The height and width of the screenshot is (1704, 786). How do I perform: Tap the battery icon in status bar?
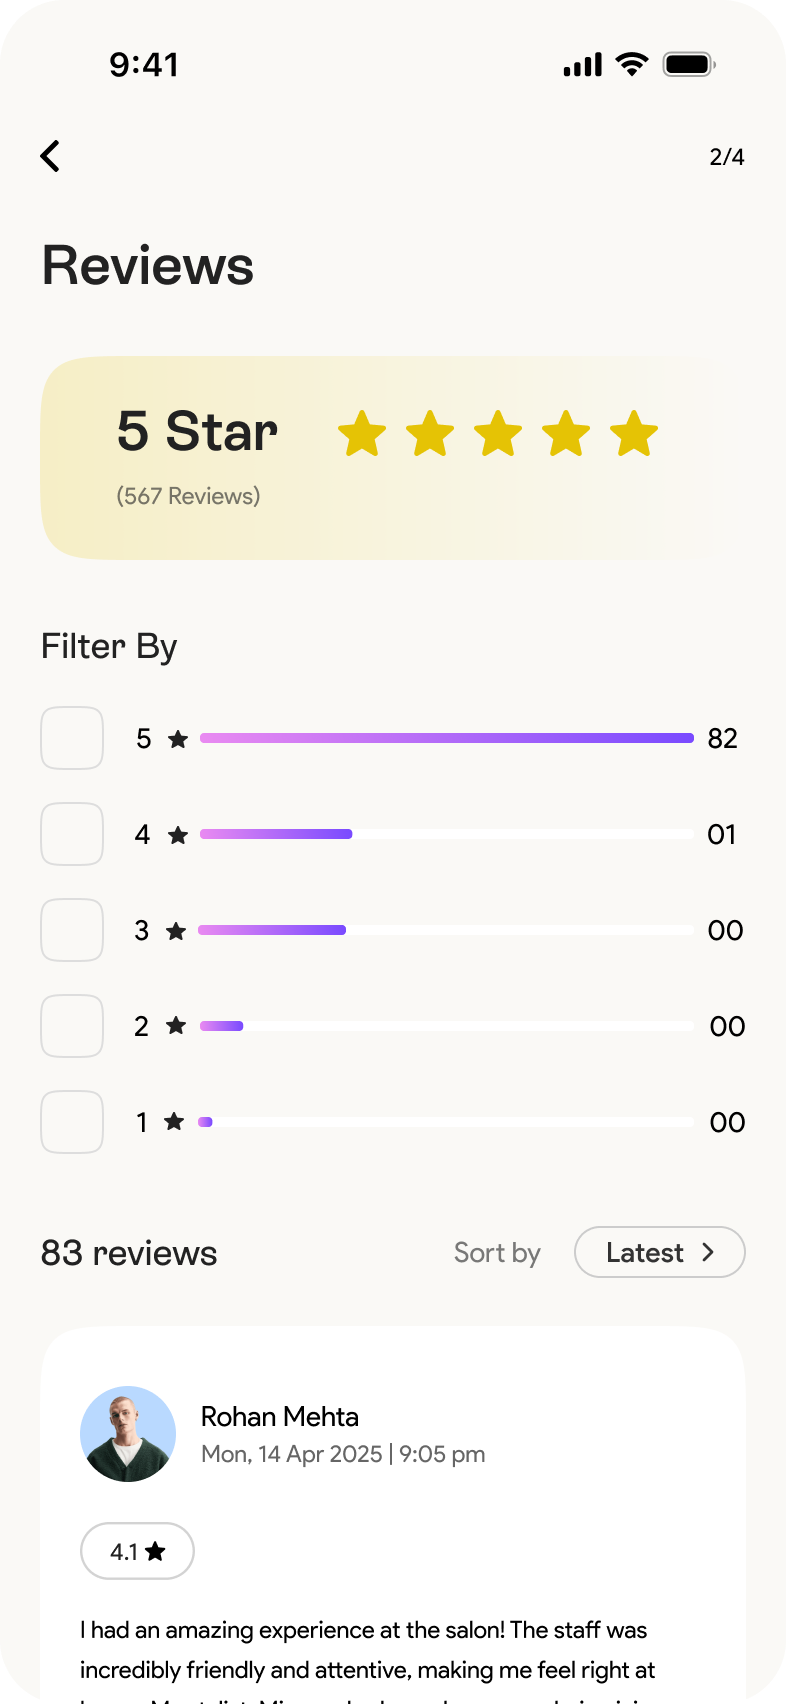click(x=688, y=64)
